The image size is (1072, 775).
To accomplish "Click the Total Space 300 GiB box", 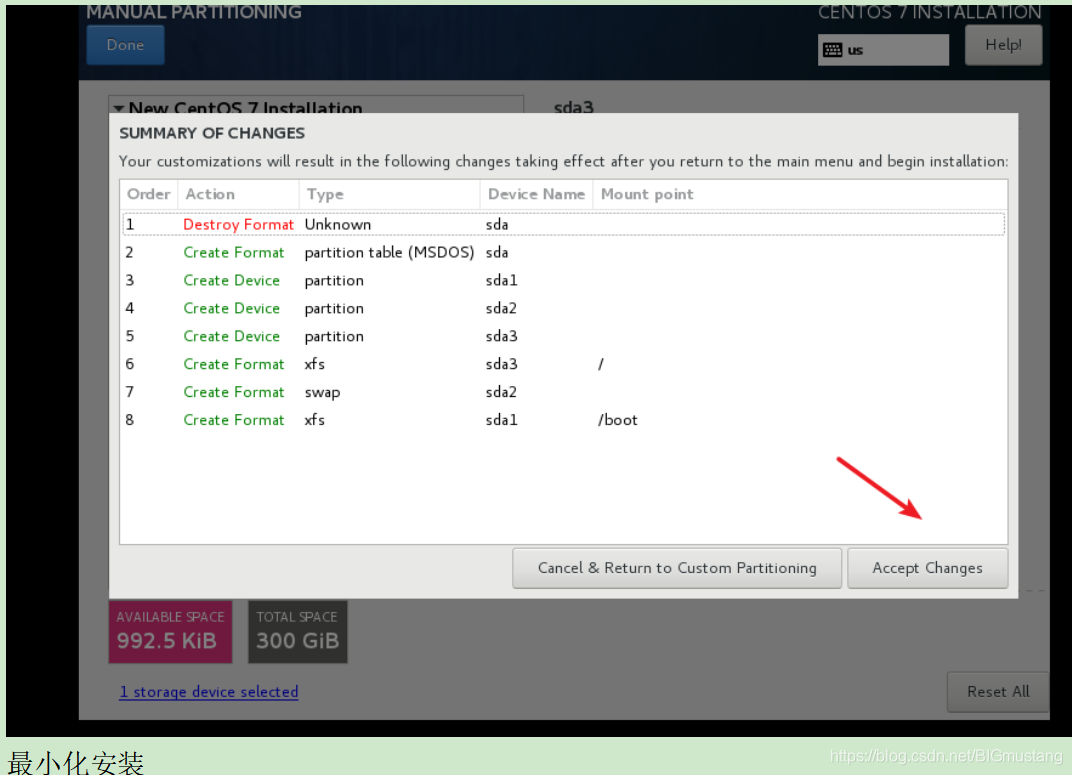I will coord(297,631).
